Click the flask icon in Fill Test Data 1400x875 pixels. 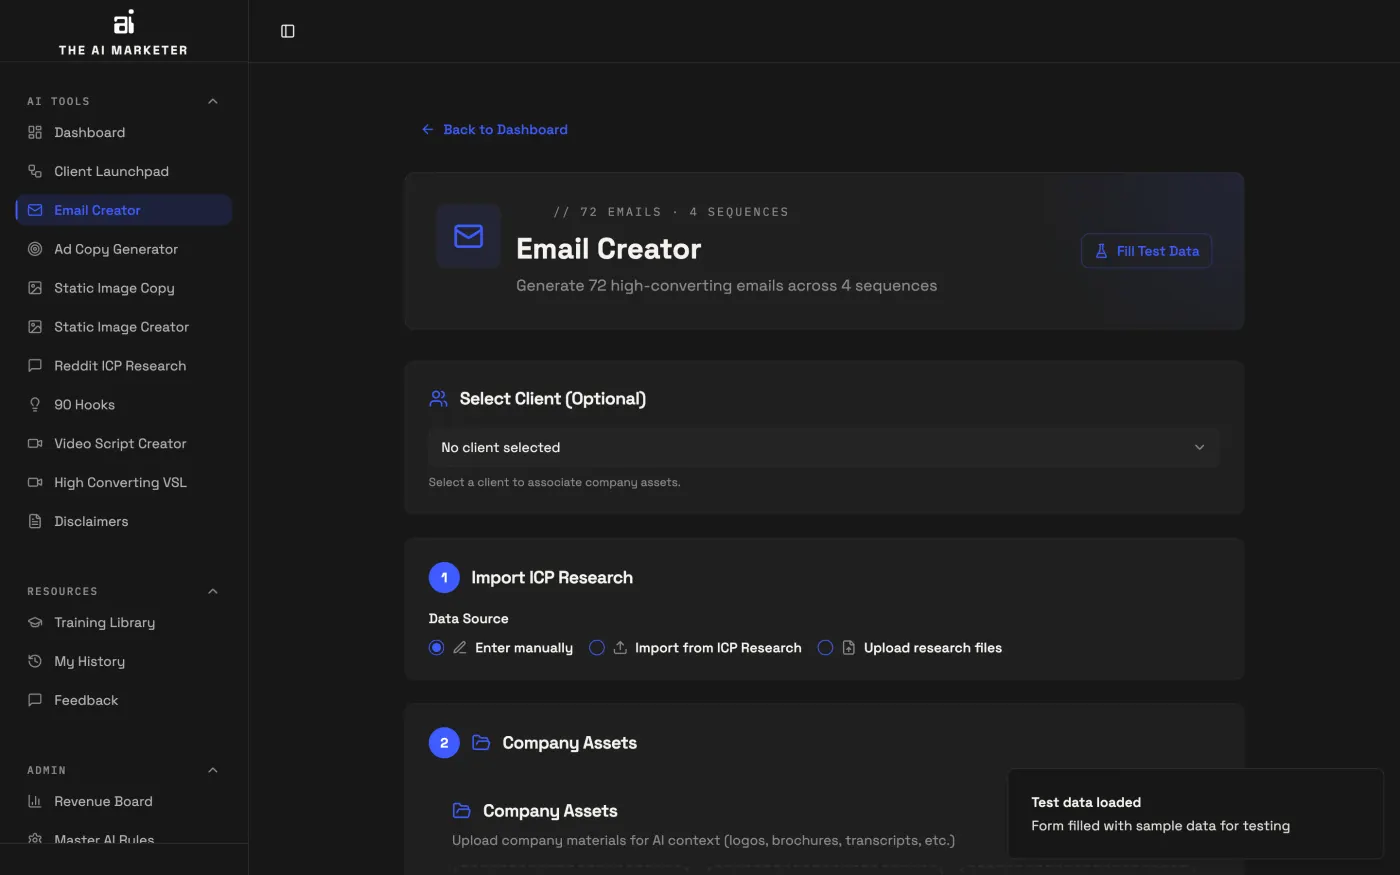(x=1101, y=251)
